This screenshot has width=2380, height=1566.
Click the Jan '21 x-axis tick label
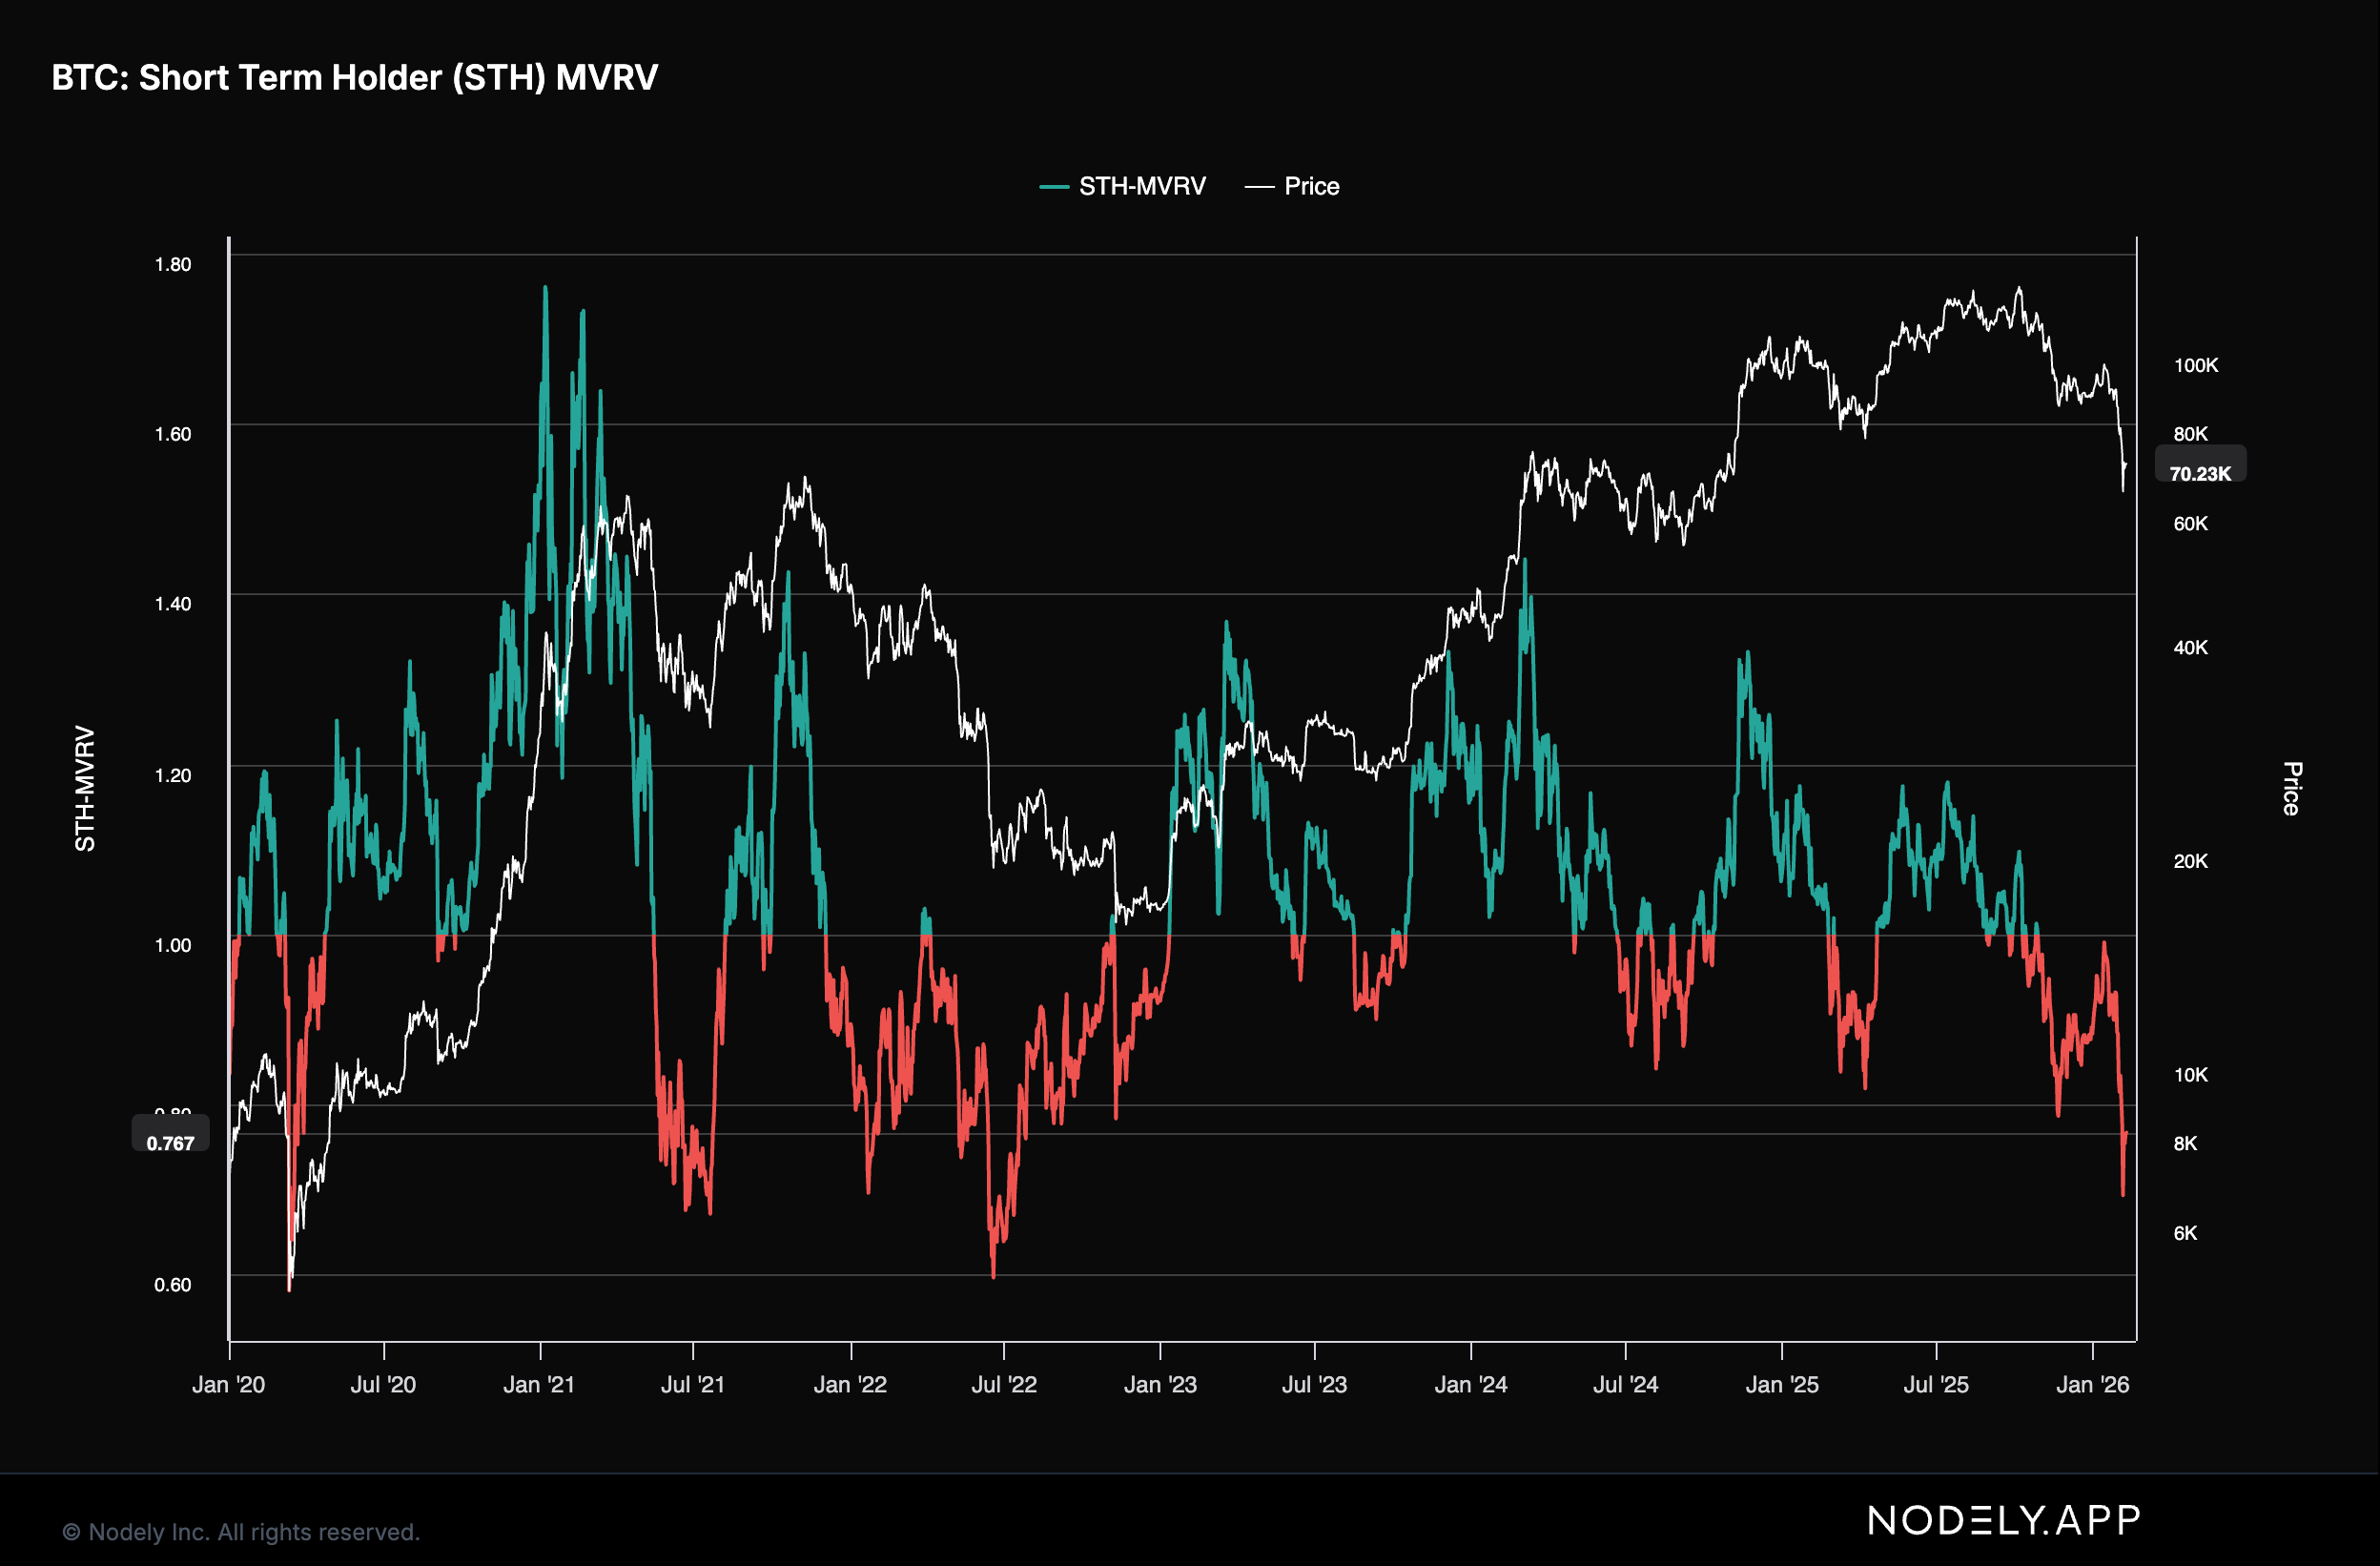point(539,1384)
